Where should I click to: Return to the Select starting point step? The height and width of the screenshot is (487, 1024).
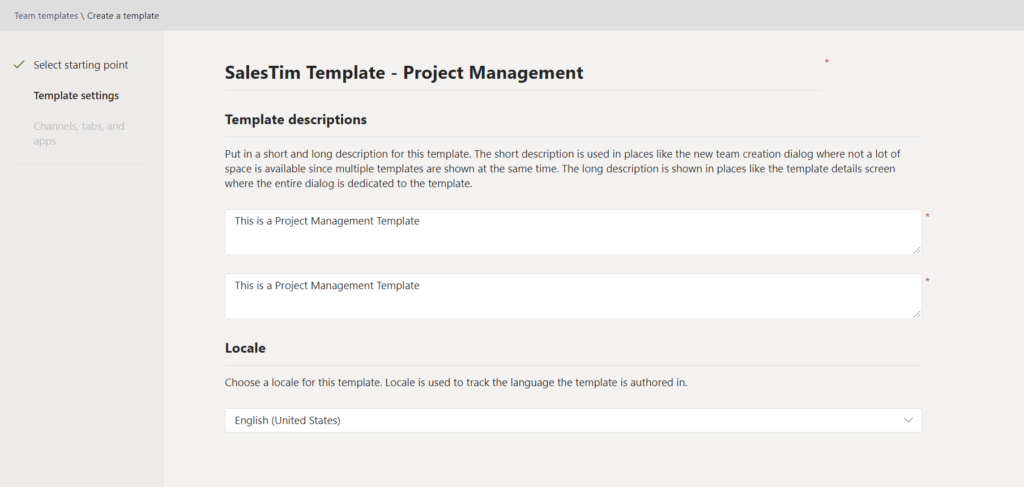81,65
